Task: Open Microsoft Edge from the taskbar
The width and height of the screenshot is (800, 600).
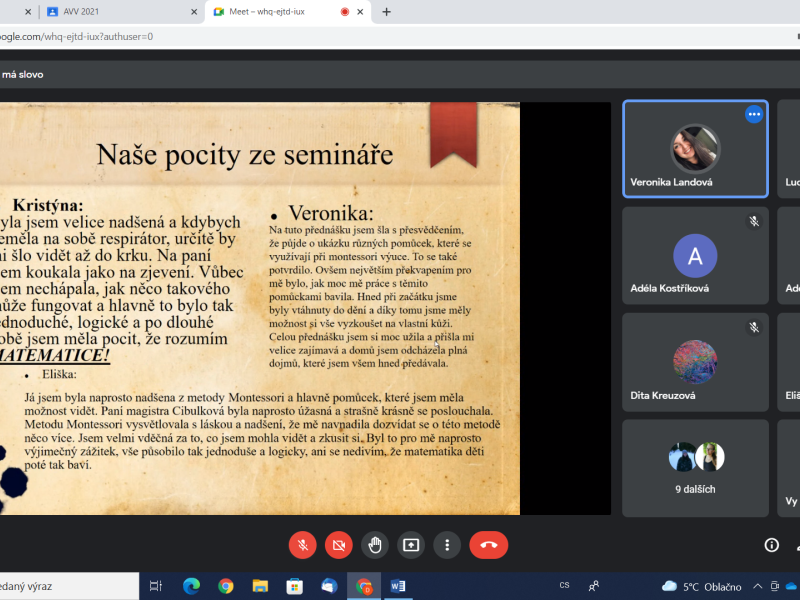Action: [x=191, y=586]
